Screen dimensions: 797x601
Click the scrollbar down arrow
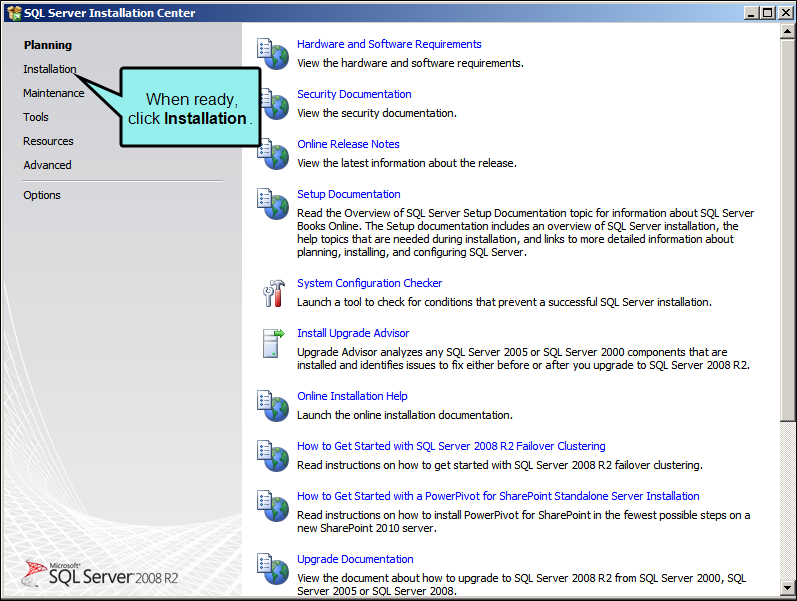pos(787,587)
